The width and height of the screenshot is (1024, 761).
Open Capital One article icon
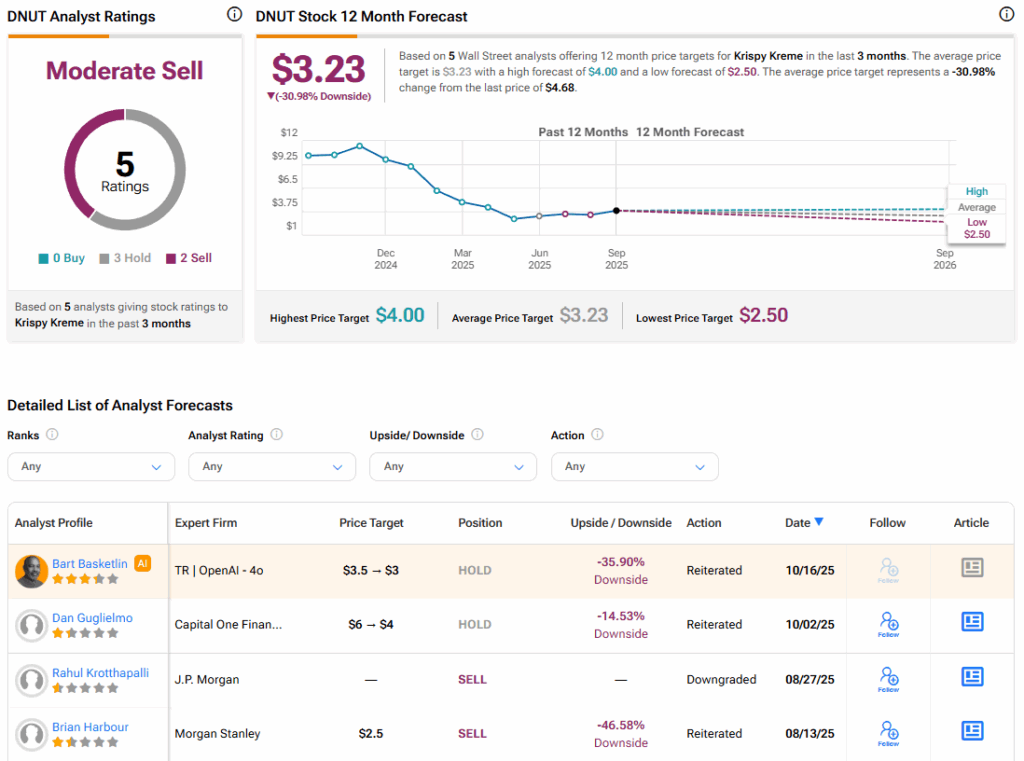pyautogui.click(x=971, y=622)
